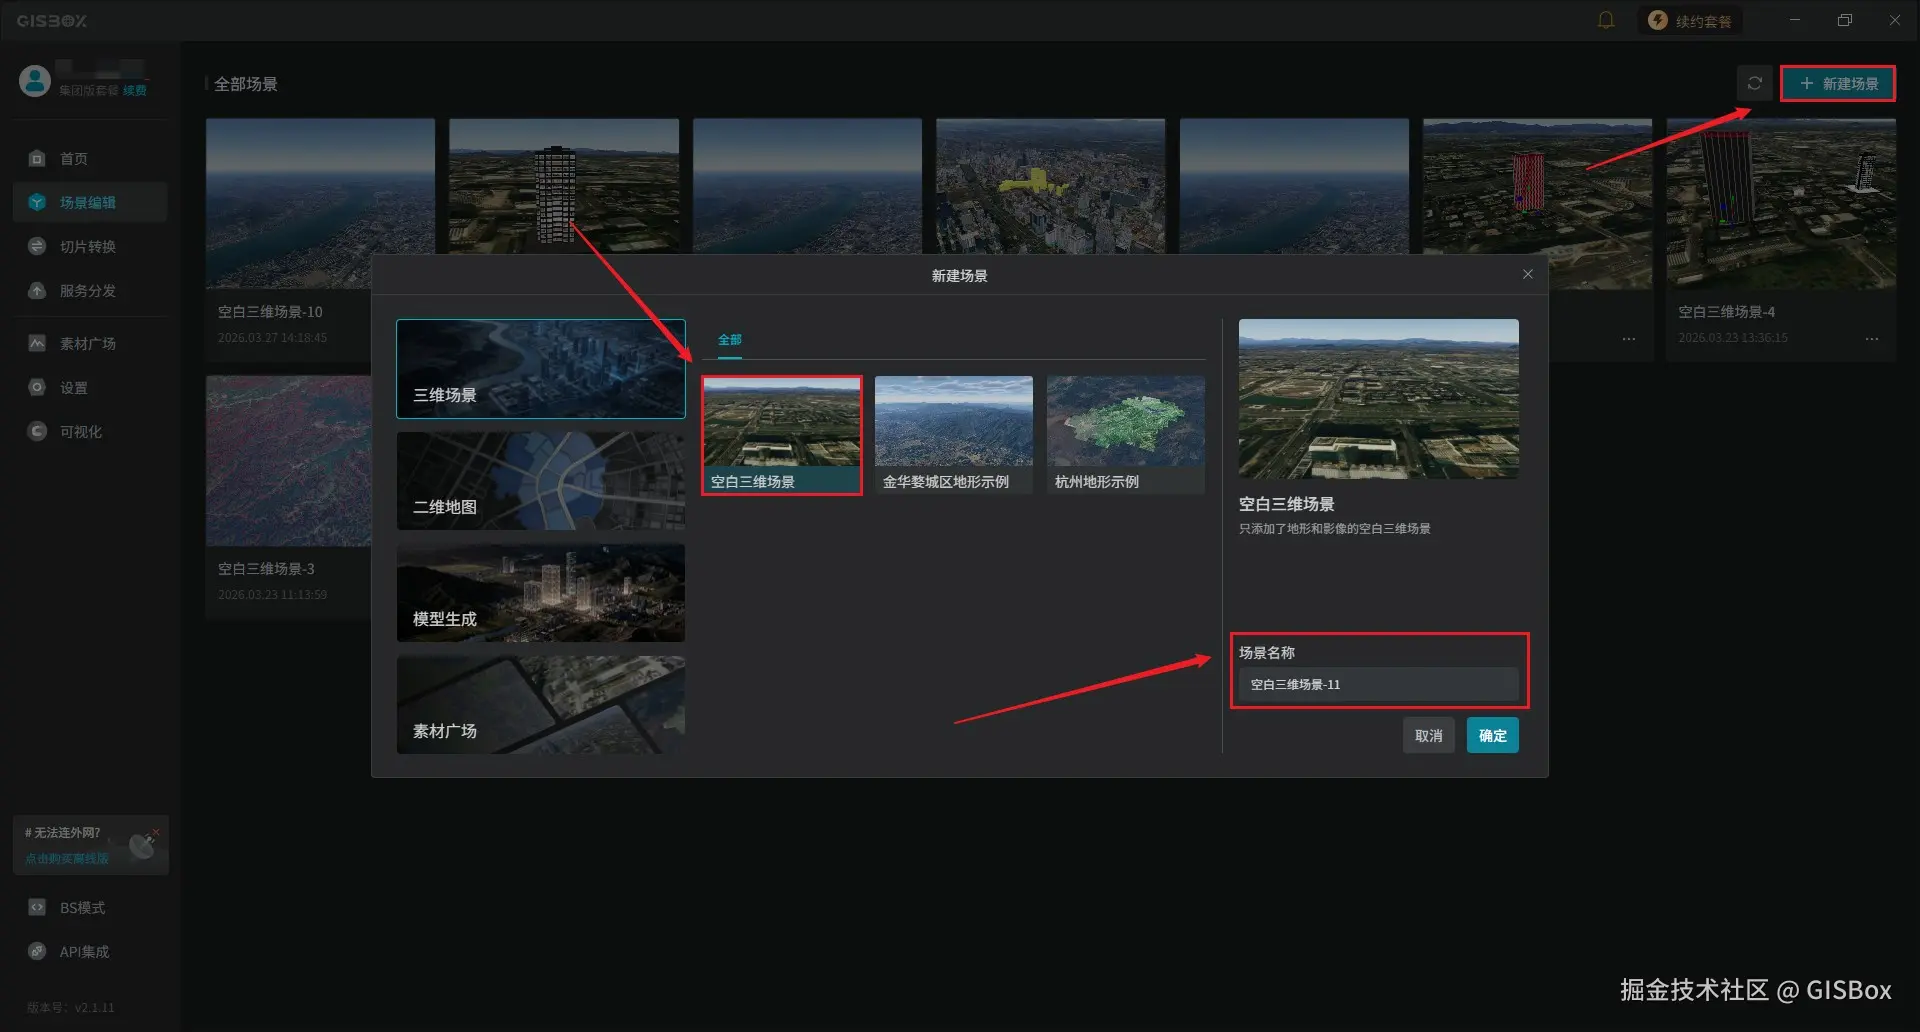Choose 素材广场 category in dialog
Viewport: 1920px width, 1032px height.
coord(541,705)
